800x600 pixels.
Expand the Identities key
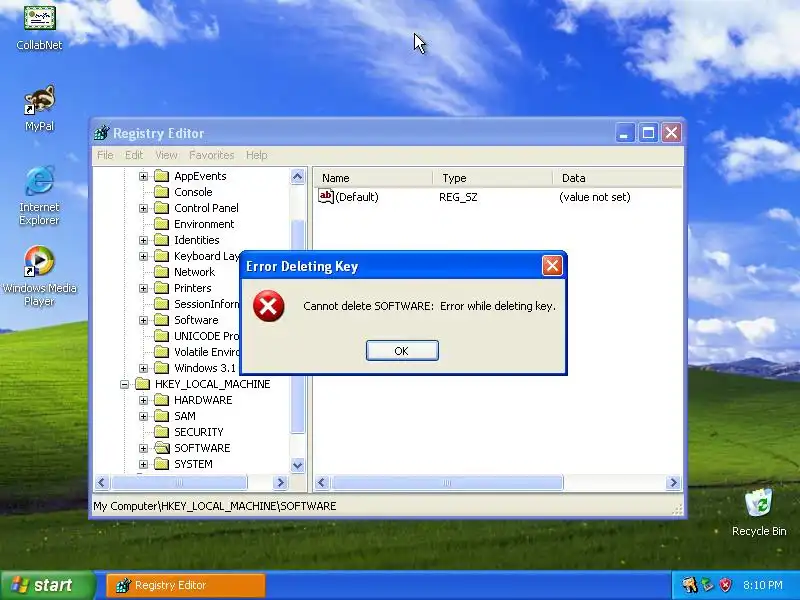tap(143, 240)
